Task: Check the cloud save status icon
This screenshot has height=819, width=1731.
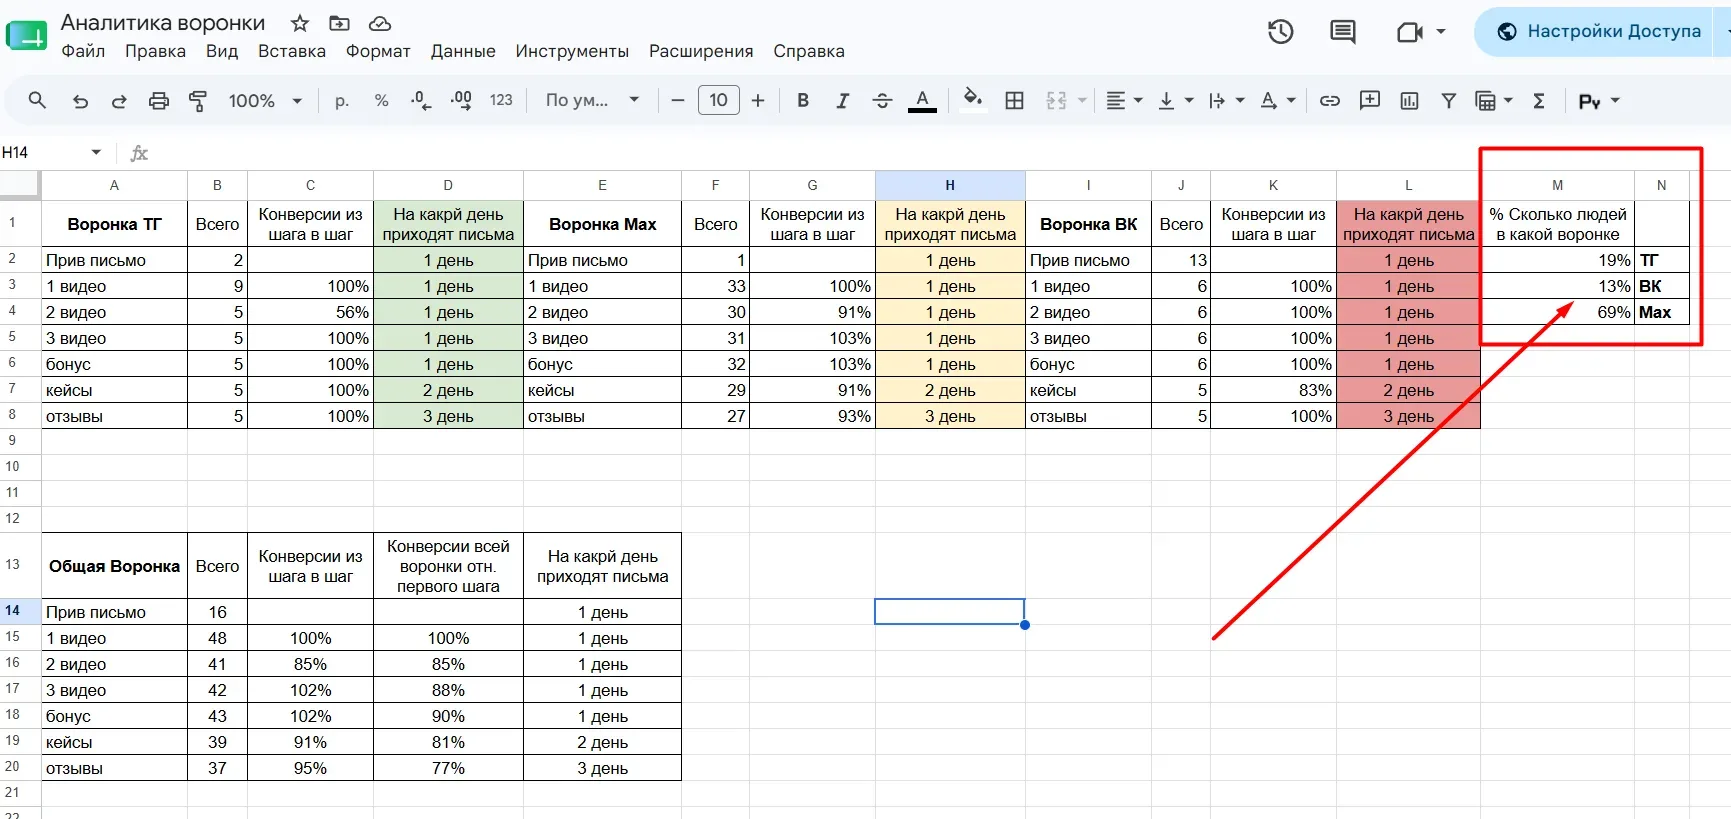Action: pyautogui.click(x=380, y=23)
